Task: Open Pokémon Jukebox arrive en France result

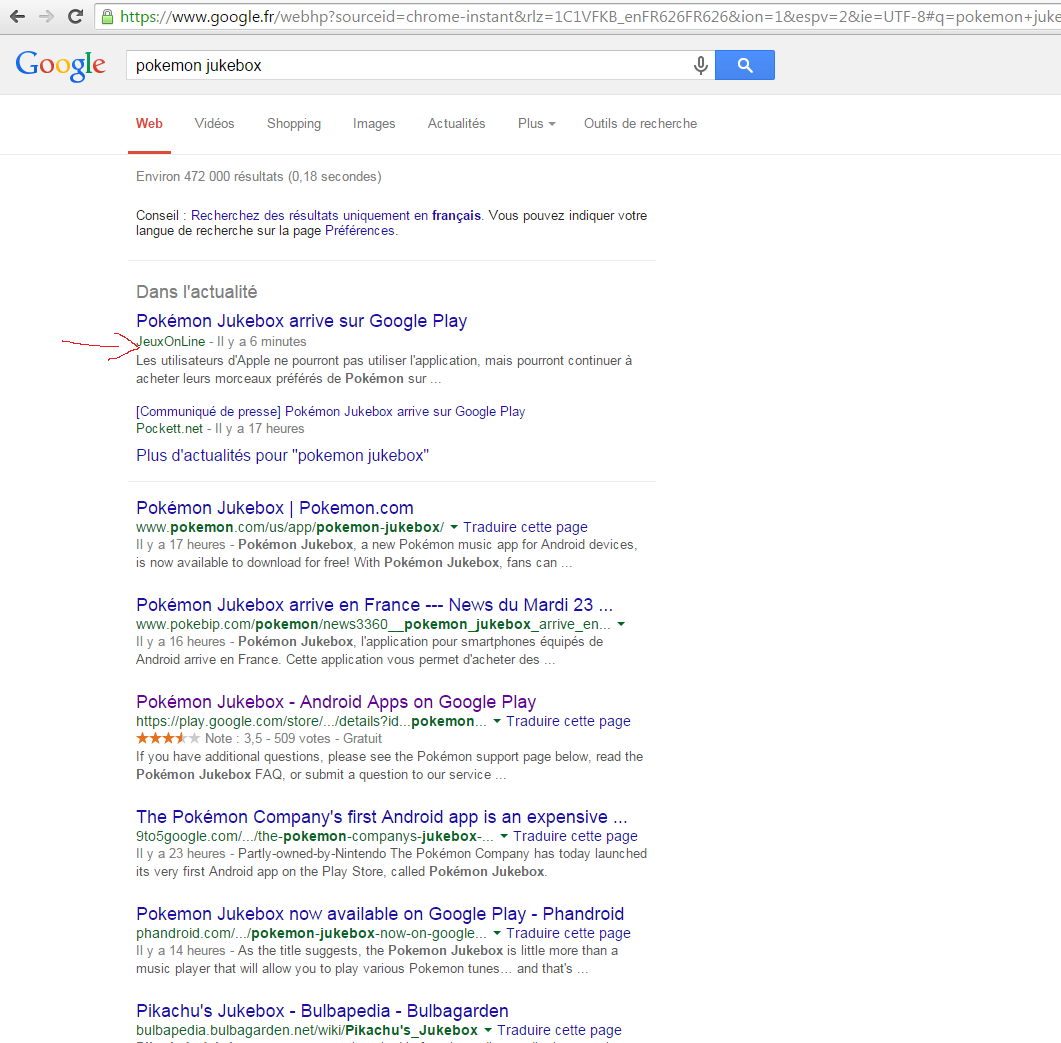Action: coord(374,605)
